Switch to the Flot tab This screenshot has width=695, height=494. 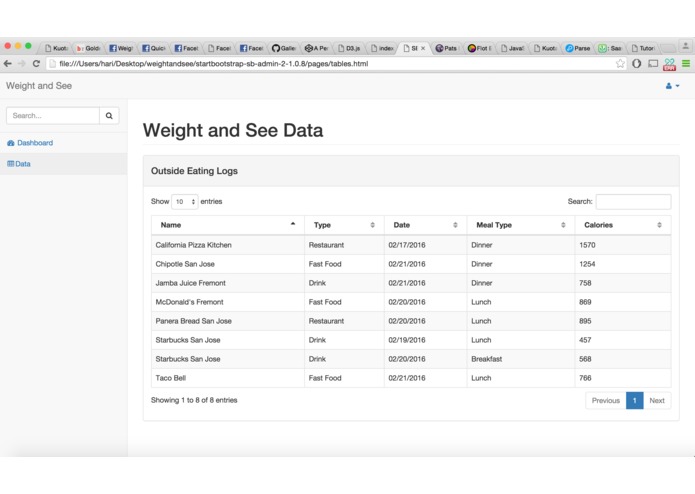pos(480,48)
